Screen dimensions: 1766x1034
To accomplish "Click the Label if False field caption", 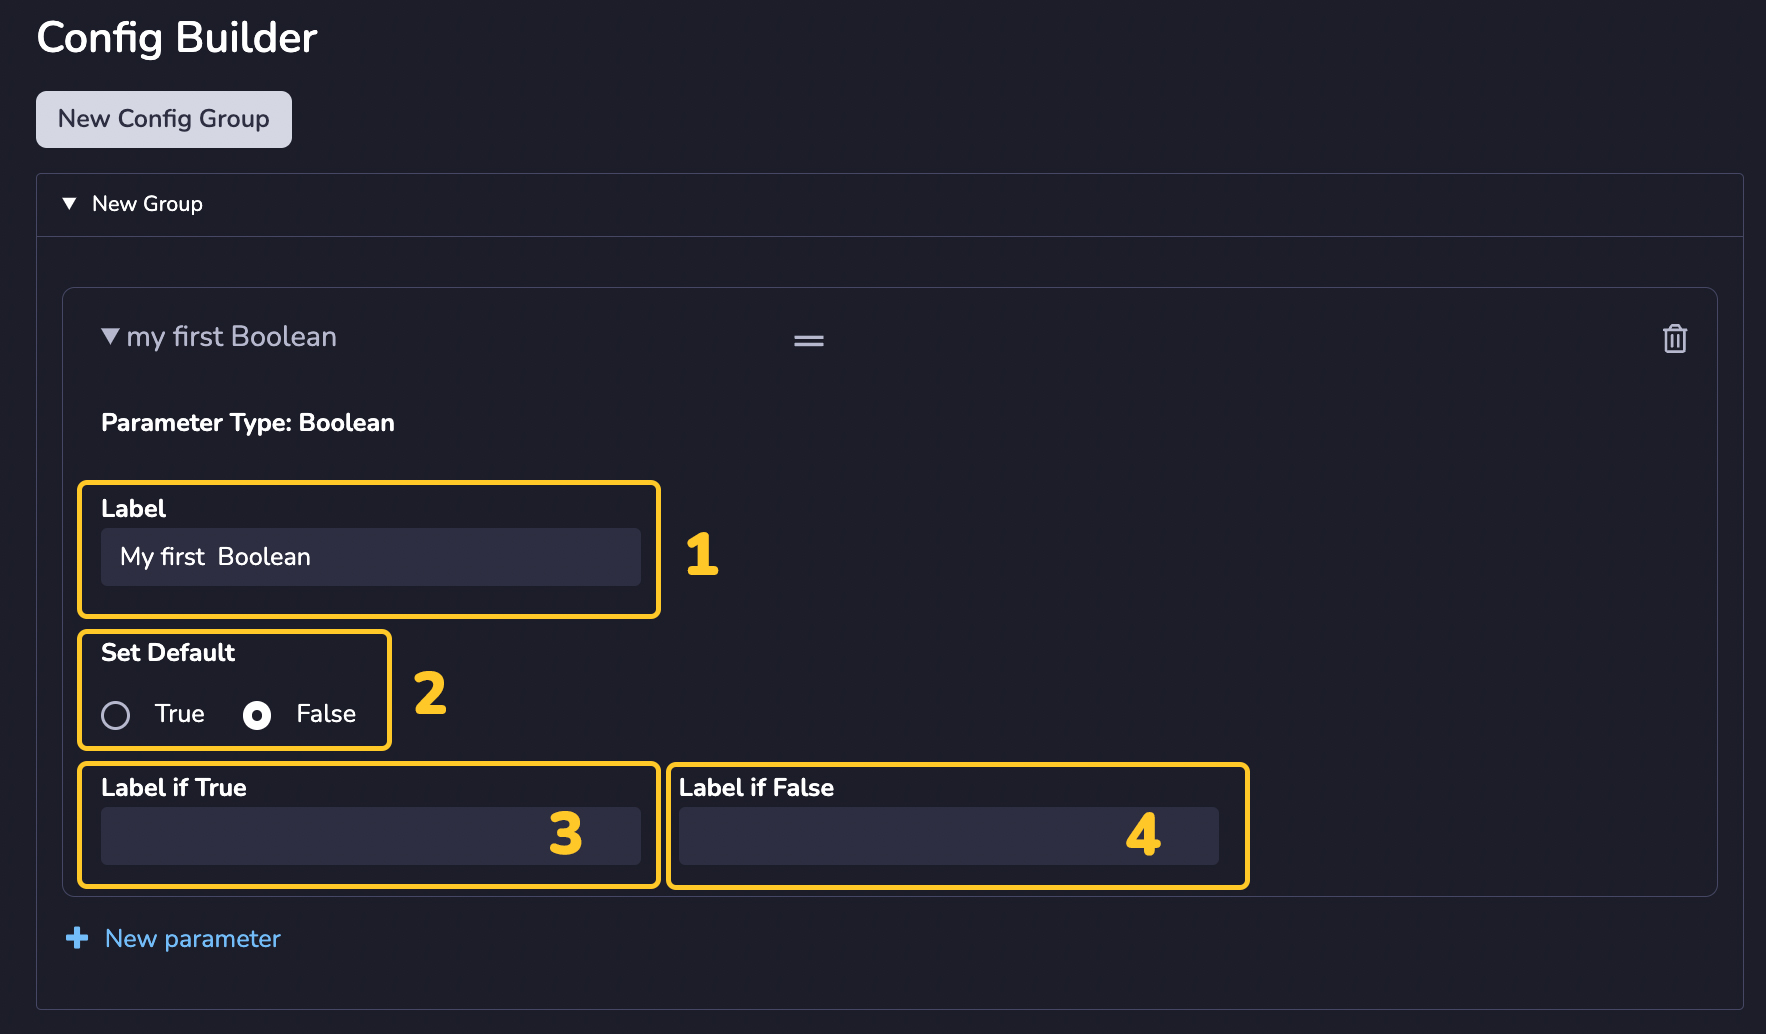I will [756, 788].
